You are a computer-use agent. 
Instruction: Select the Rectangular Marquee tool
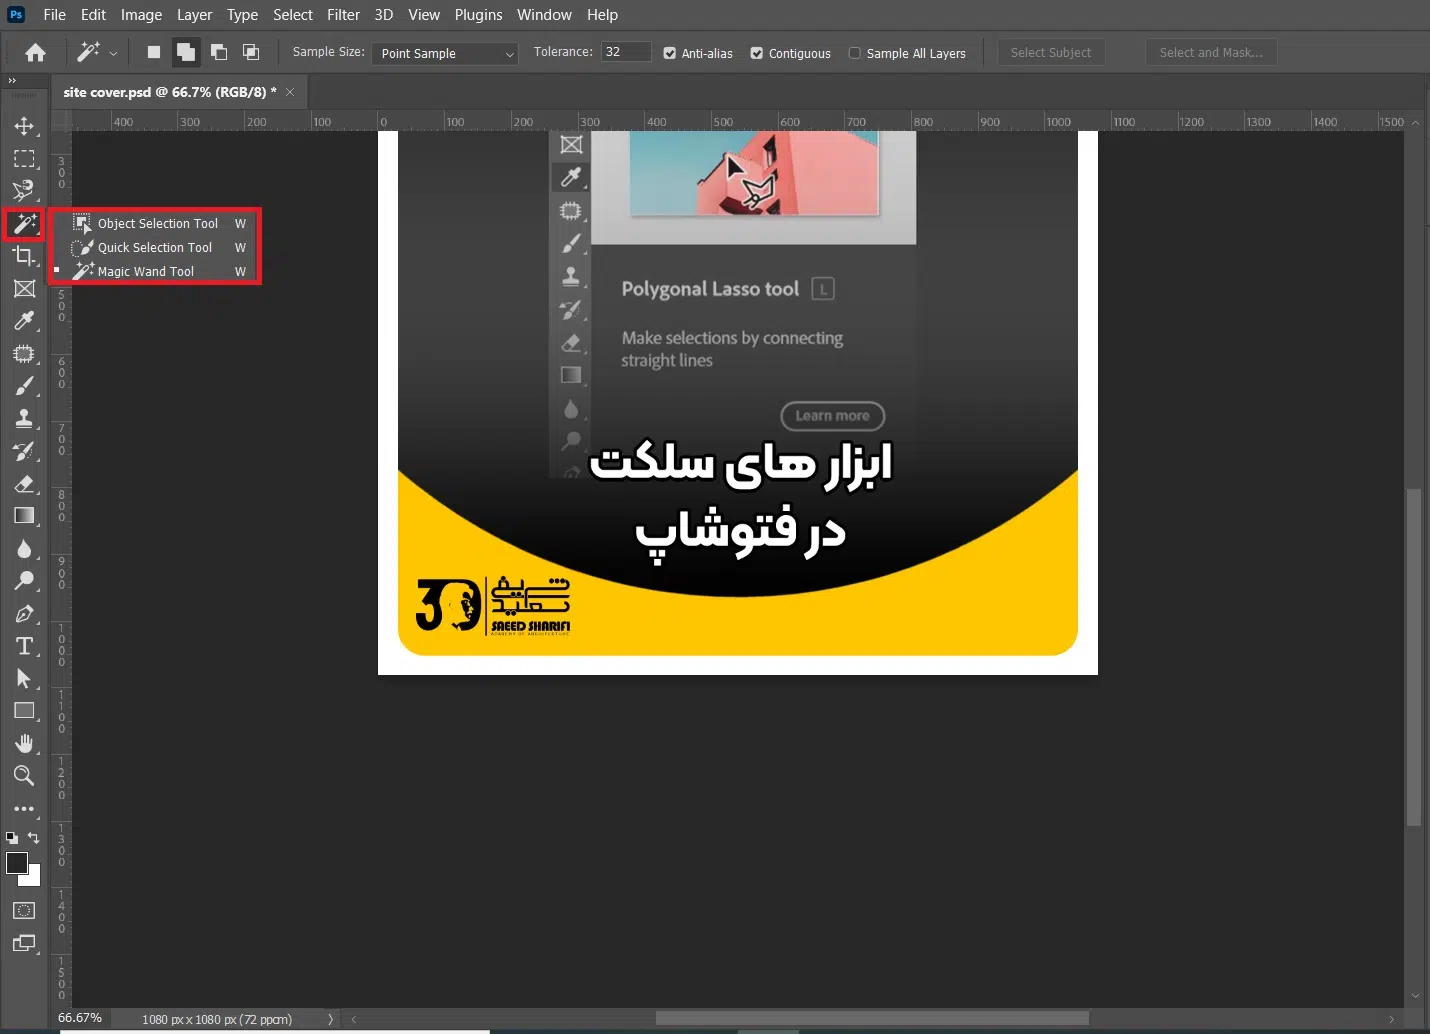pyautogui.click(x=24, y=159)
